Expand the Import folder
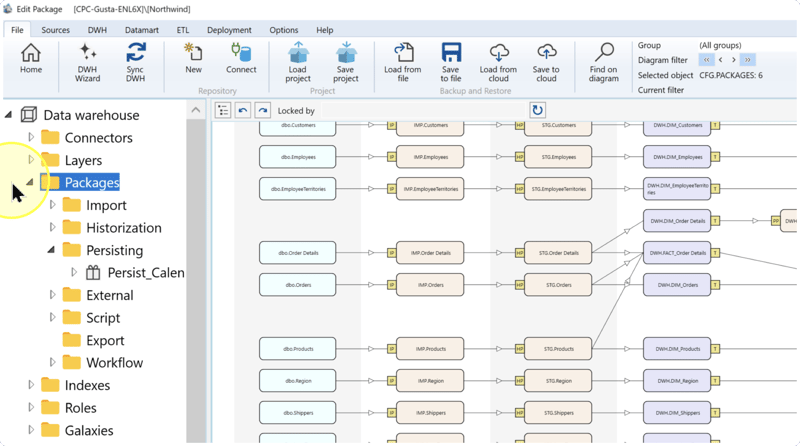800x446 pixels. 52,205
